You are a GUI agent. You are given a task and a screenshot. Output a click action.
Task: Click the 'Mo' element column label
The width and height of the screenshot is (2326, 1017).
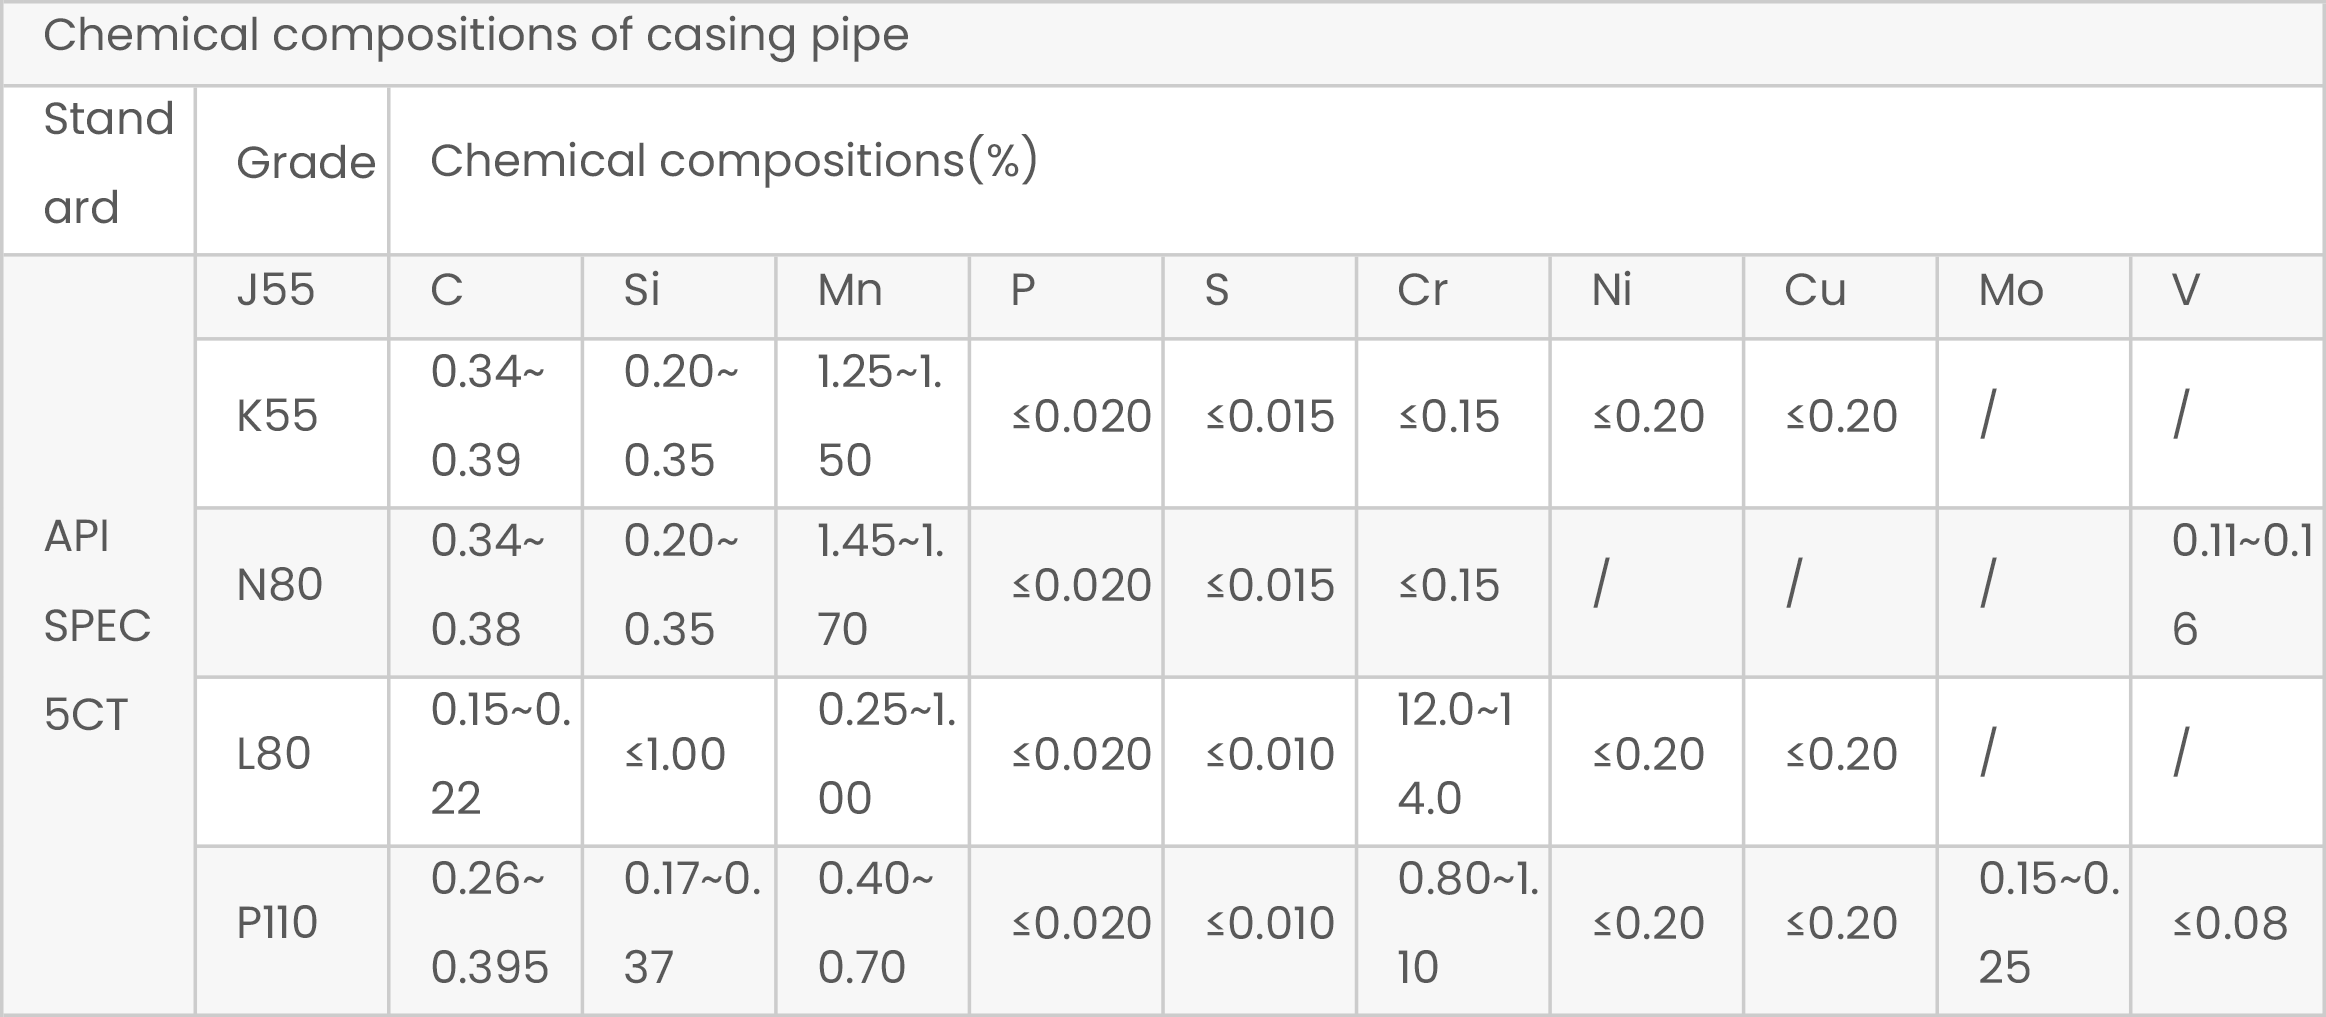[2010, 290]
